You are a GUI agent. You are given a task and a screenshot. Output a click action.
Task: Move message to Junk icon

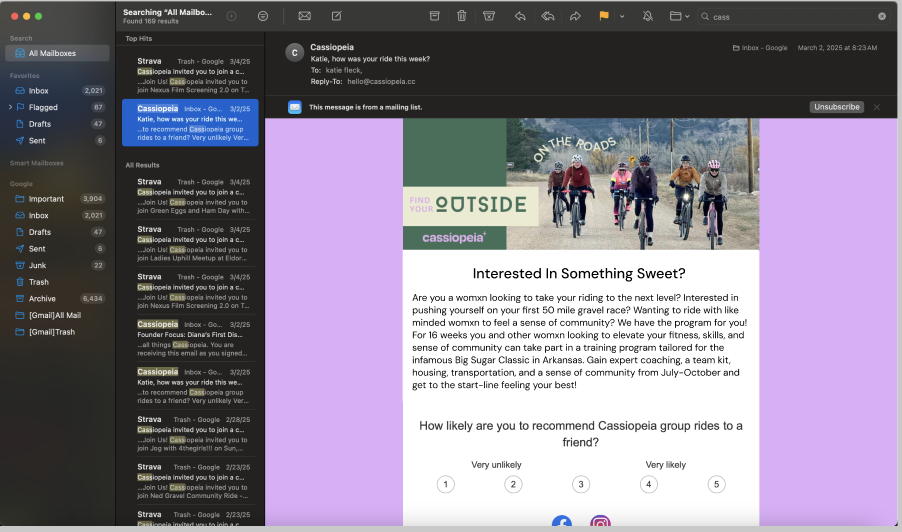(489, 16)
